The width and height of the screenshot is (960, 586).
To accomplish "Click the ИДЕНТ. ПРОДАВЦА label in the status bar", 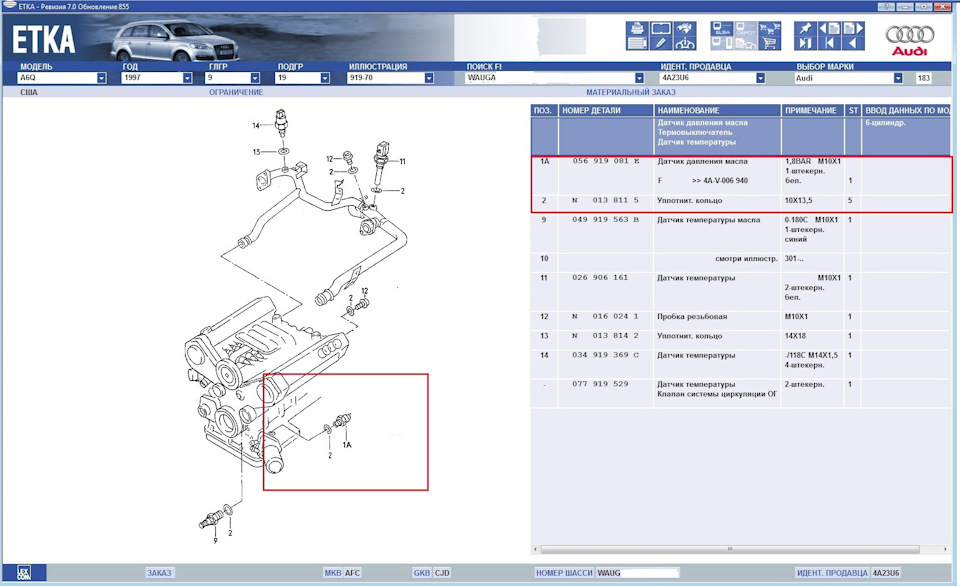I will click(832, 573).
